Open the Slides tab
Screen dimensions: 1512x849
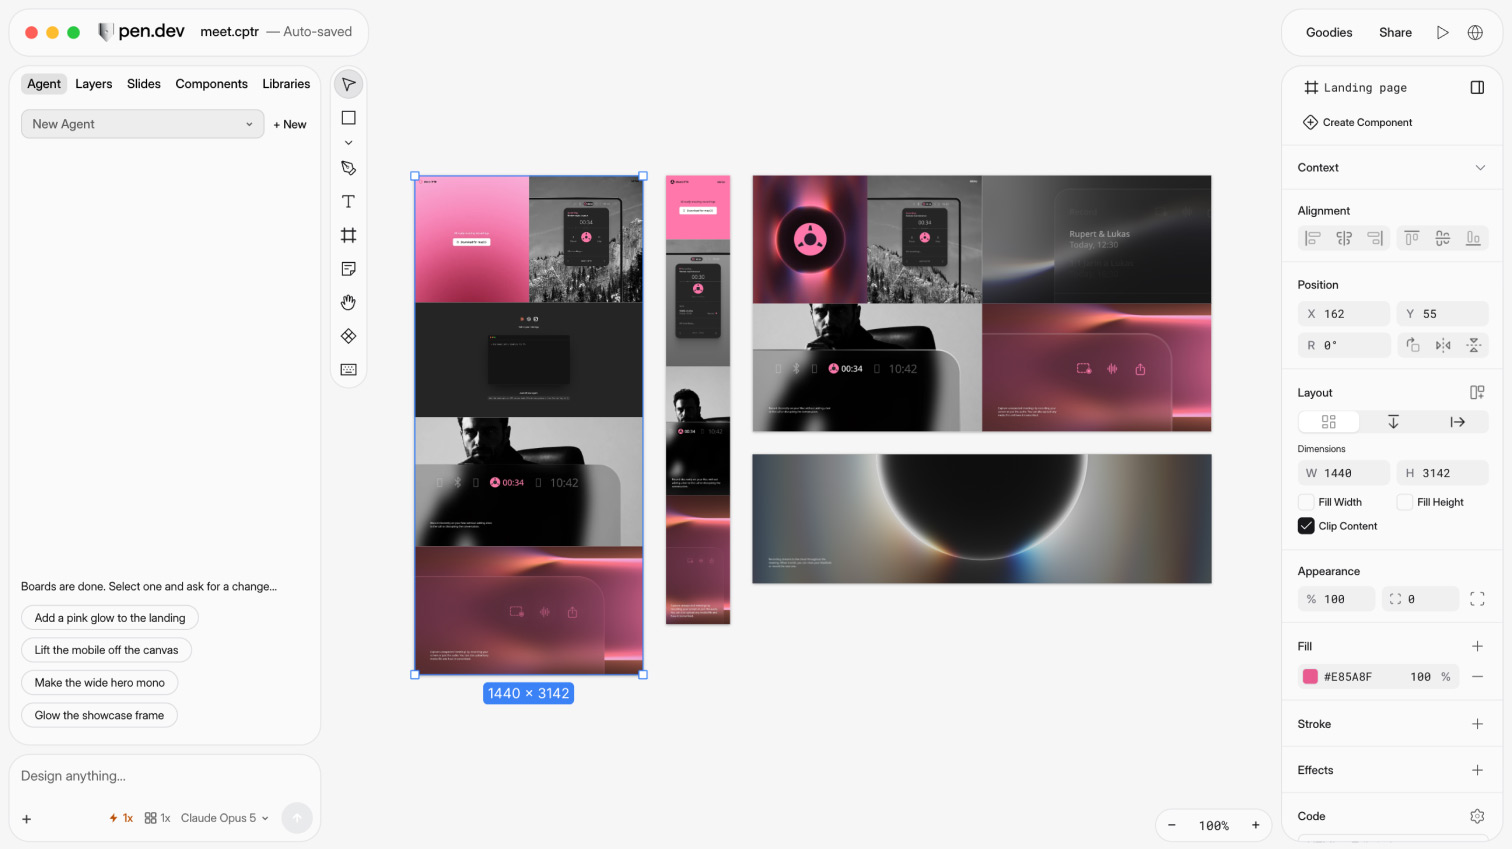pos(144,84)
